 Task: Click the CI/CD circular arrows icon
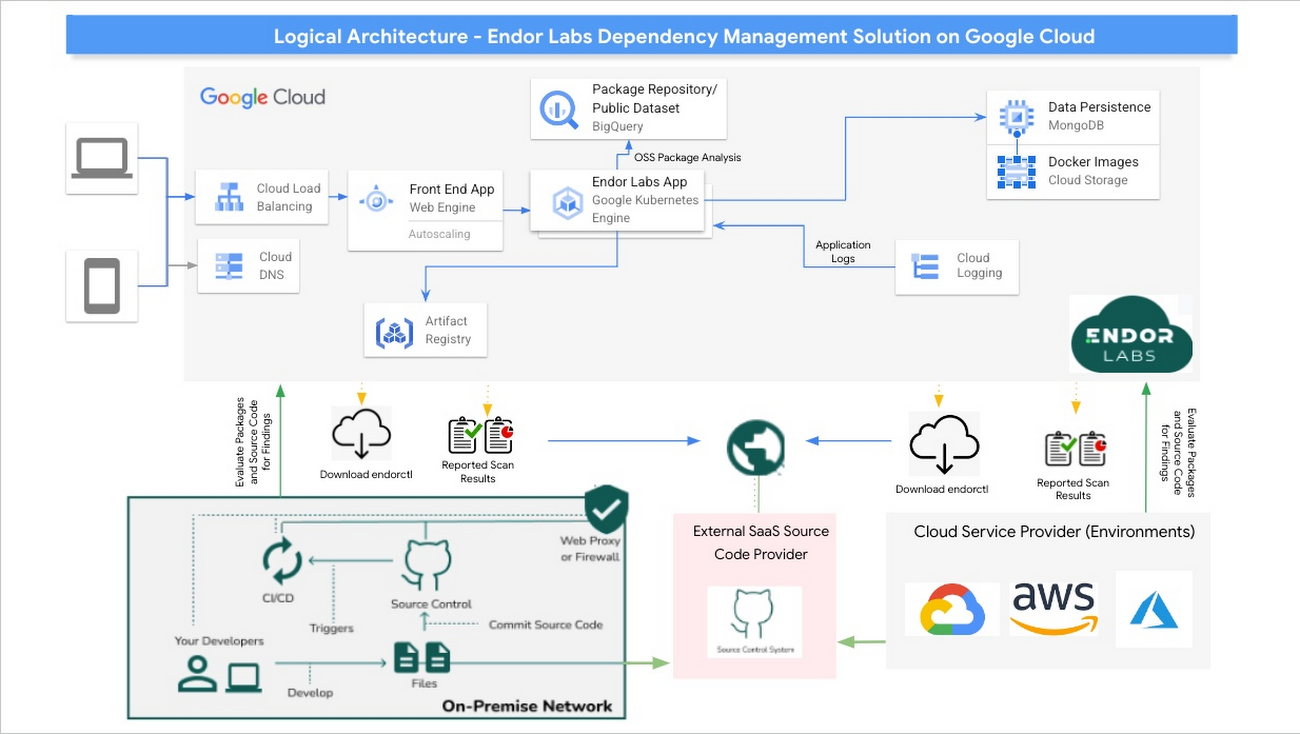click(x=282, y=561)
